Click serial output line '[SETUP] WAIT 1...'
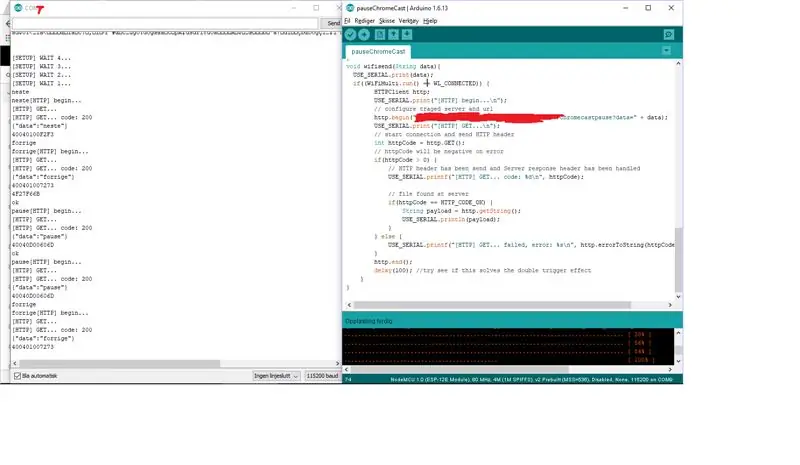The height and width of the screenshot is (465, 800). 41,83
